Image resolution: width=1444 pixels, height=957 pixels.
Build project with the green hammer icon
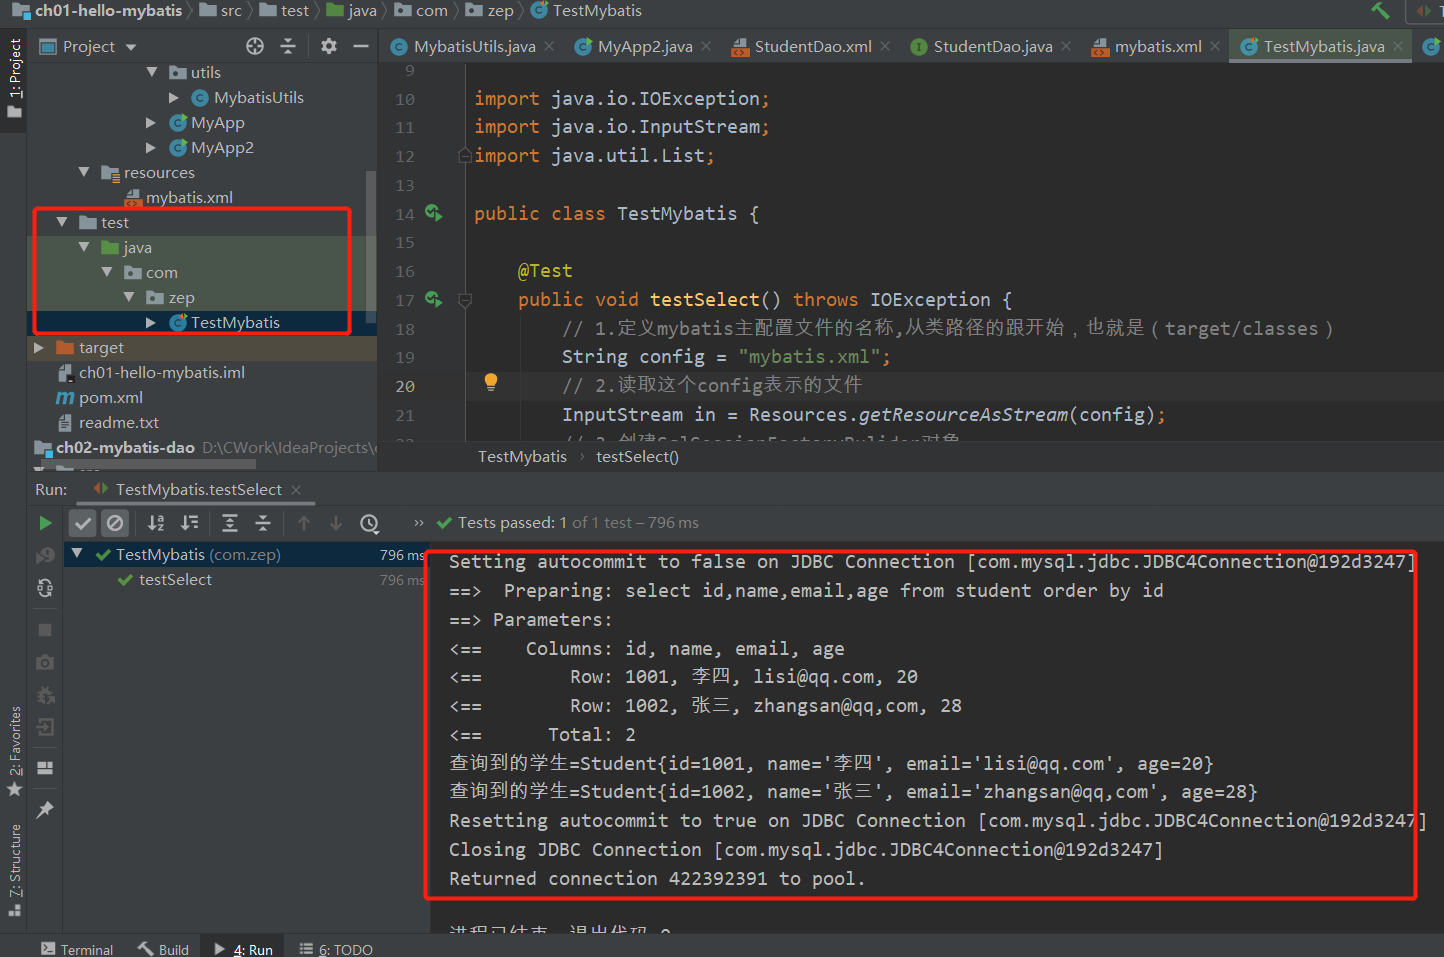[1381, 10]
